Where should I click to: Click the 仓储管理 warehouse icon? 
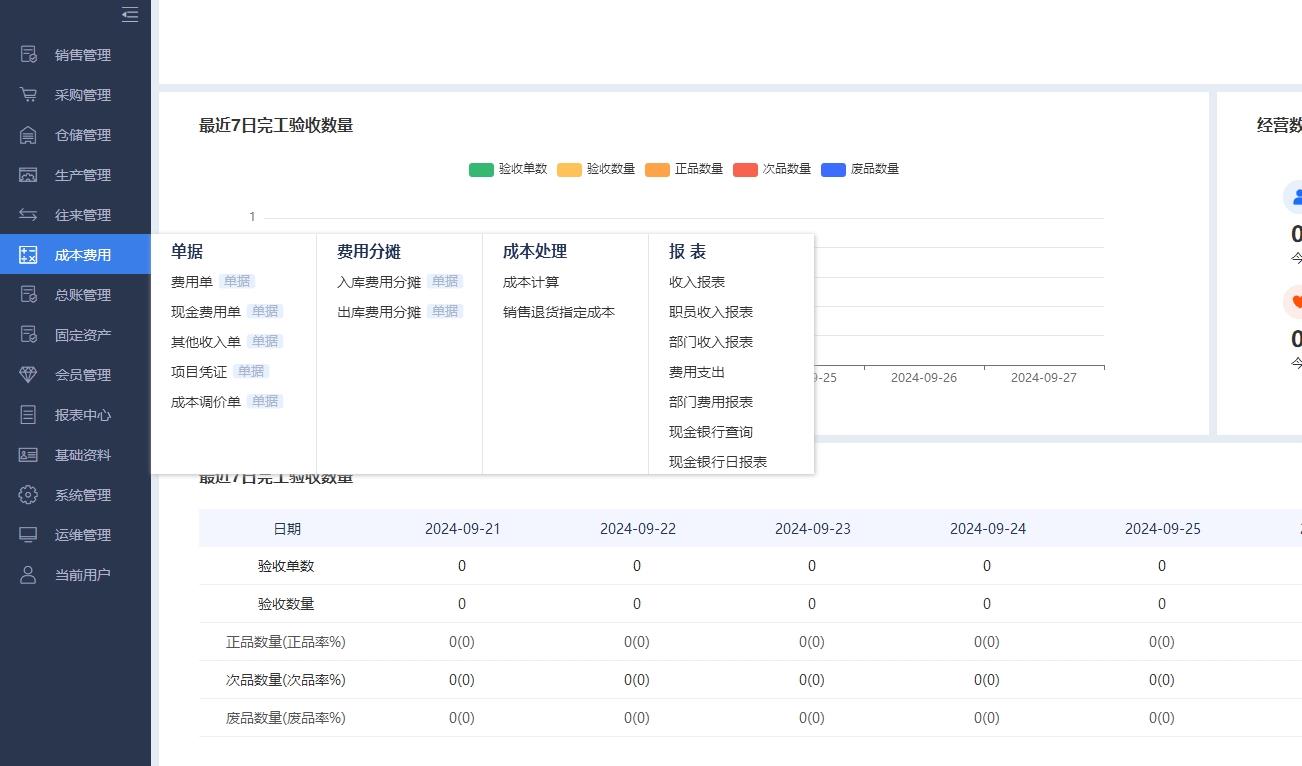28,135
